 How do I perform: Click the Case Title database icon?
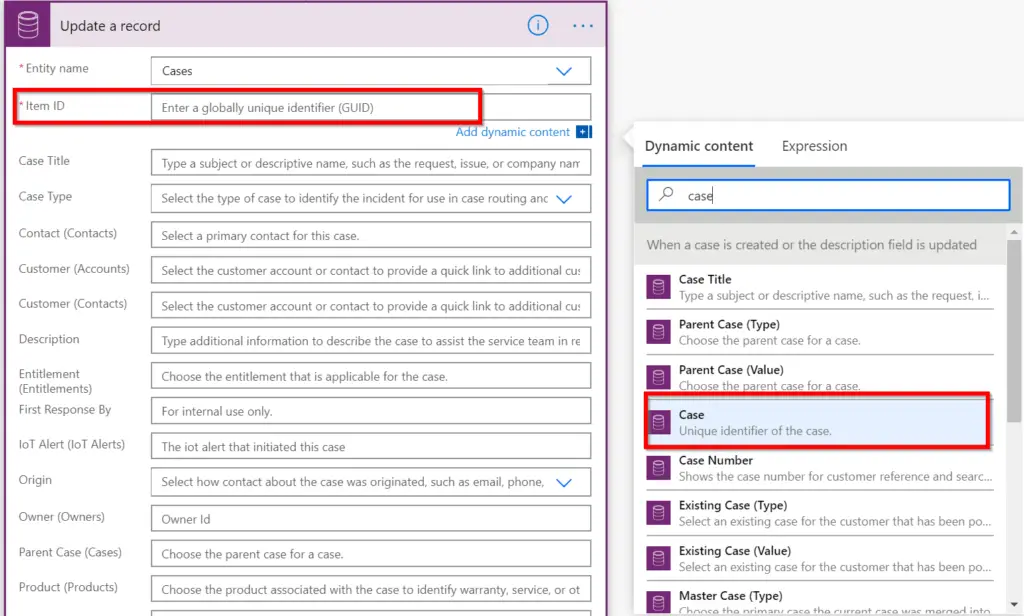[658, 287]
